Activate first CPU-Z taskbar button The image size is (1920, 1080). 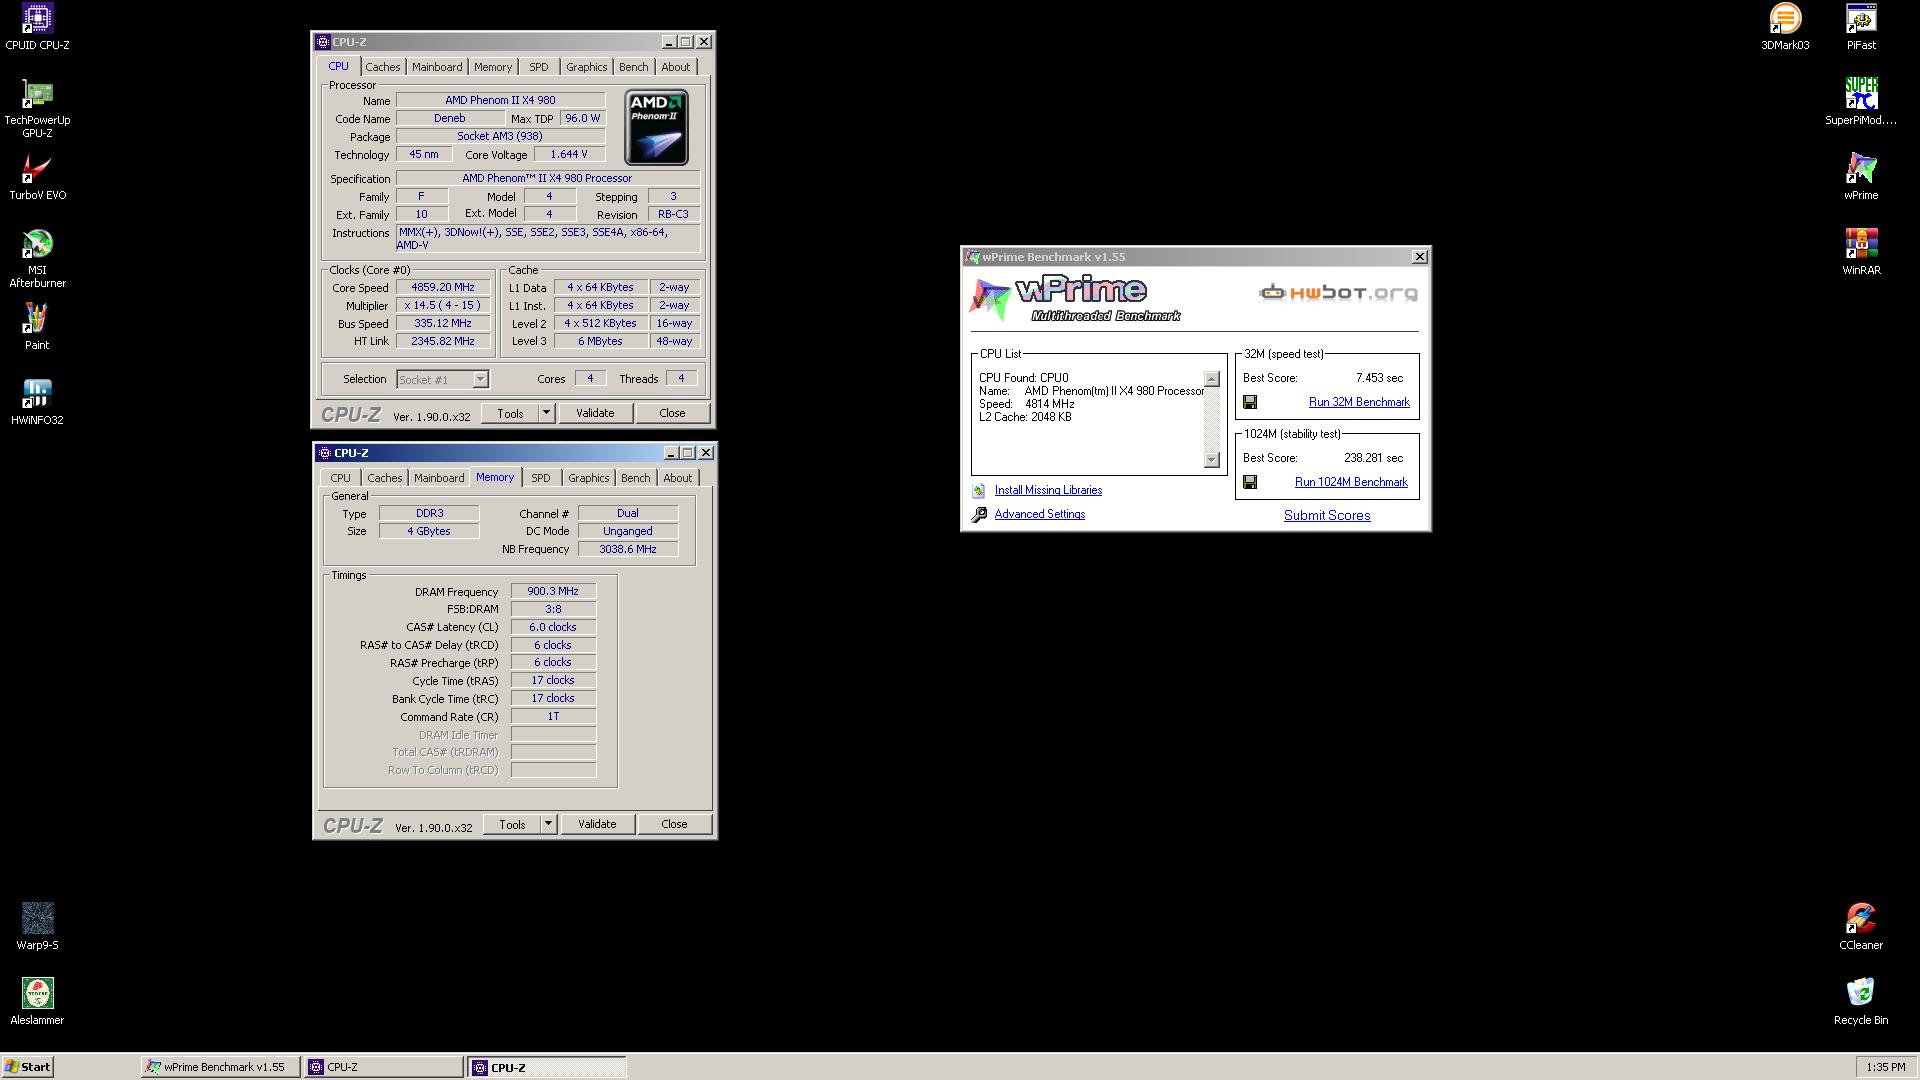[x=383, y=1067]
